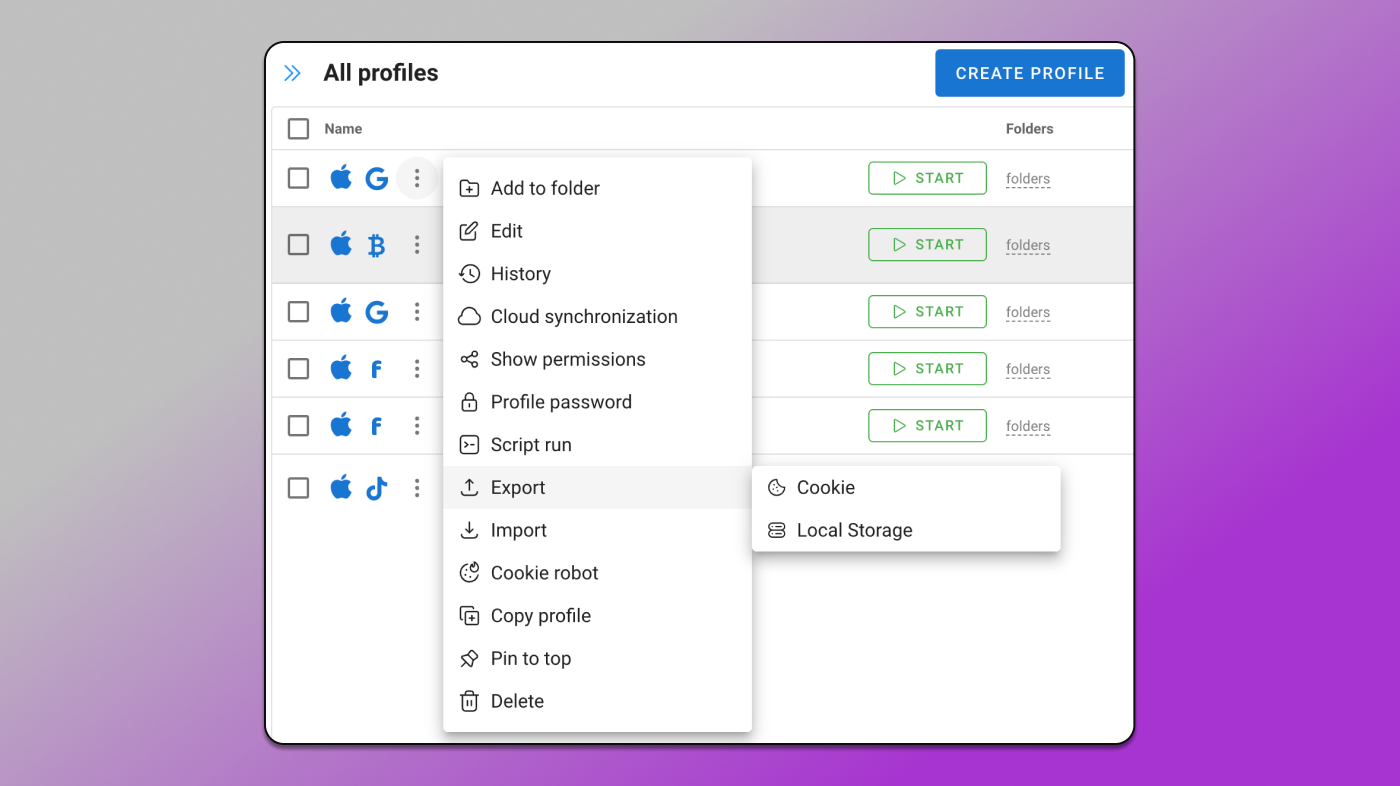Image resolution: width=1400 pixels, height=786 pixels.
Task: Check the first profile row checkbox
Action: pos(298,178)
